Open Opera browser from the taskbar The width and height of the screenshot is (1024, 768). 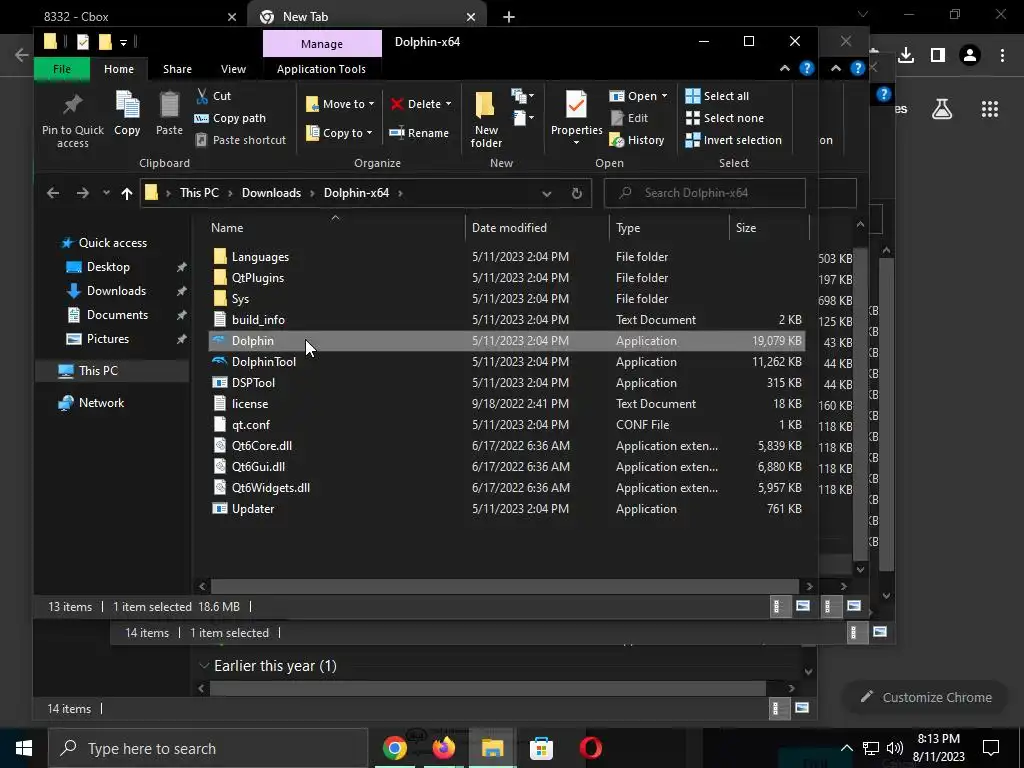click(590, 748)
